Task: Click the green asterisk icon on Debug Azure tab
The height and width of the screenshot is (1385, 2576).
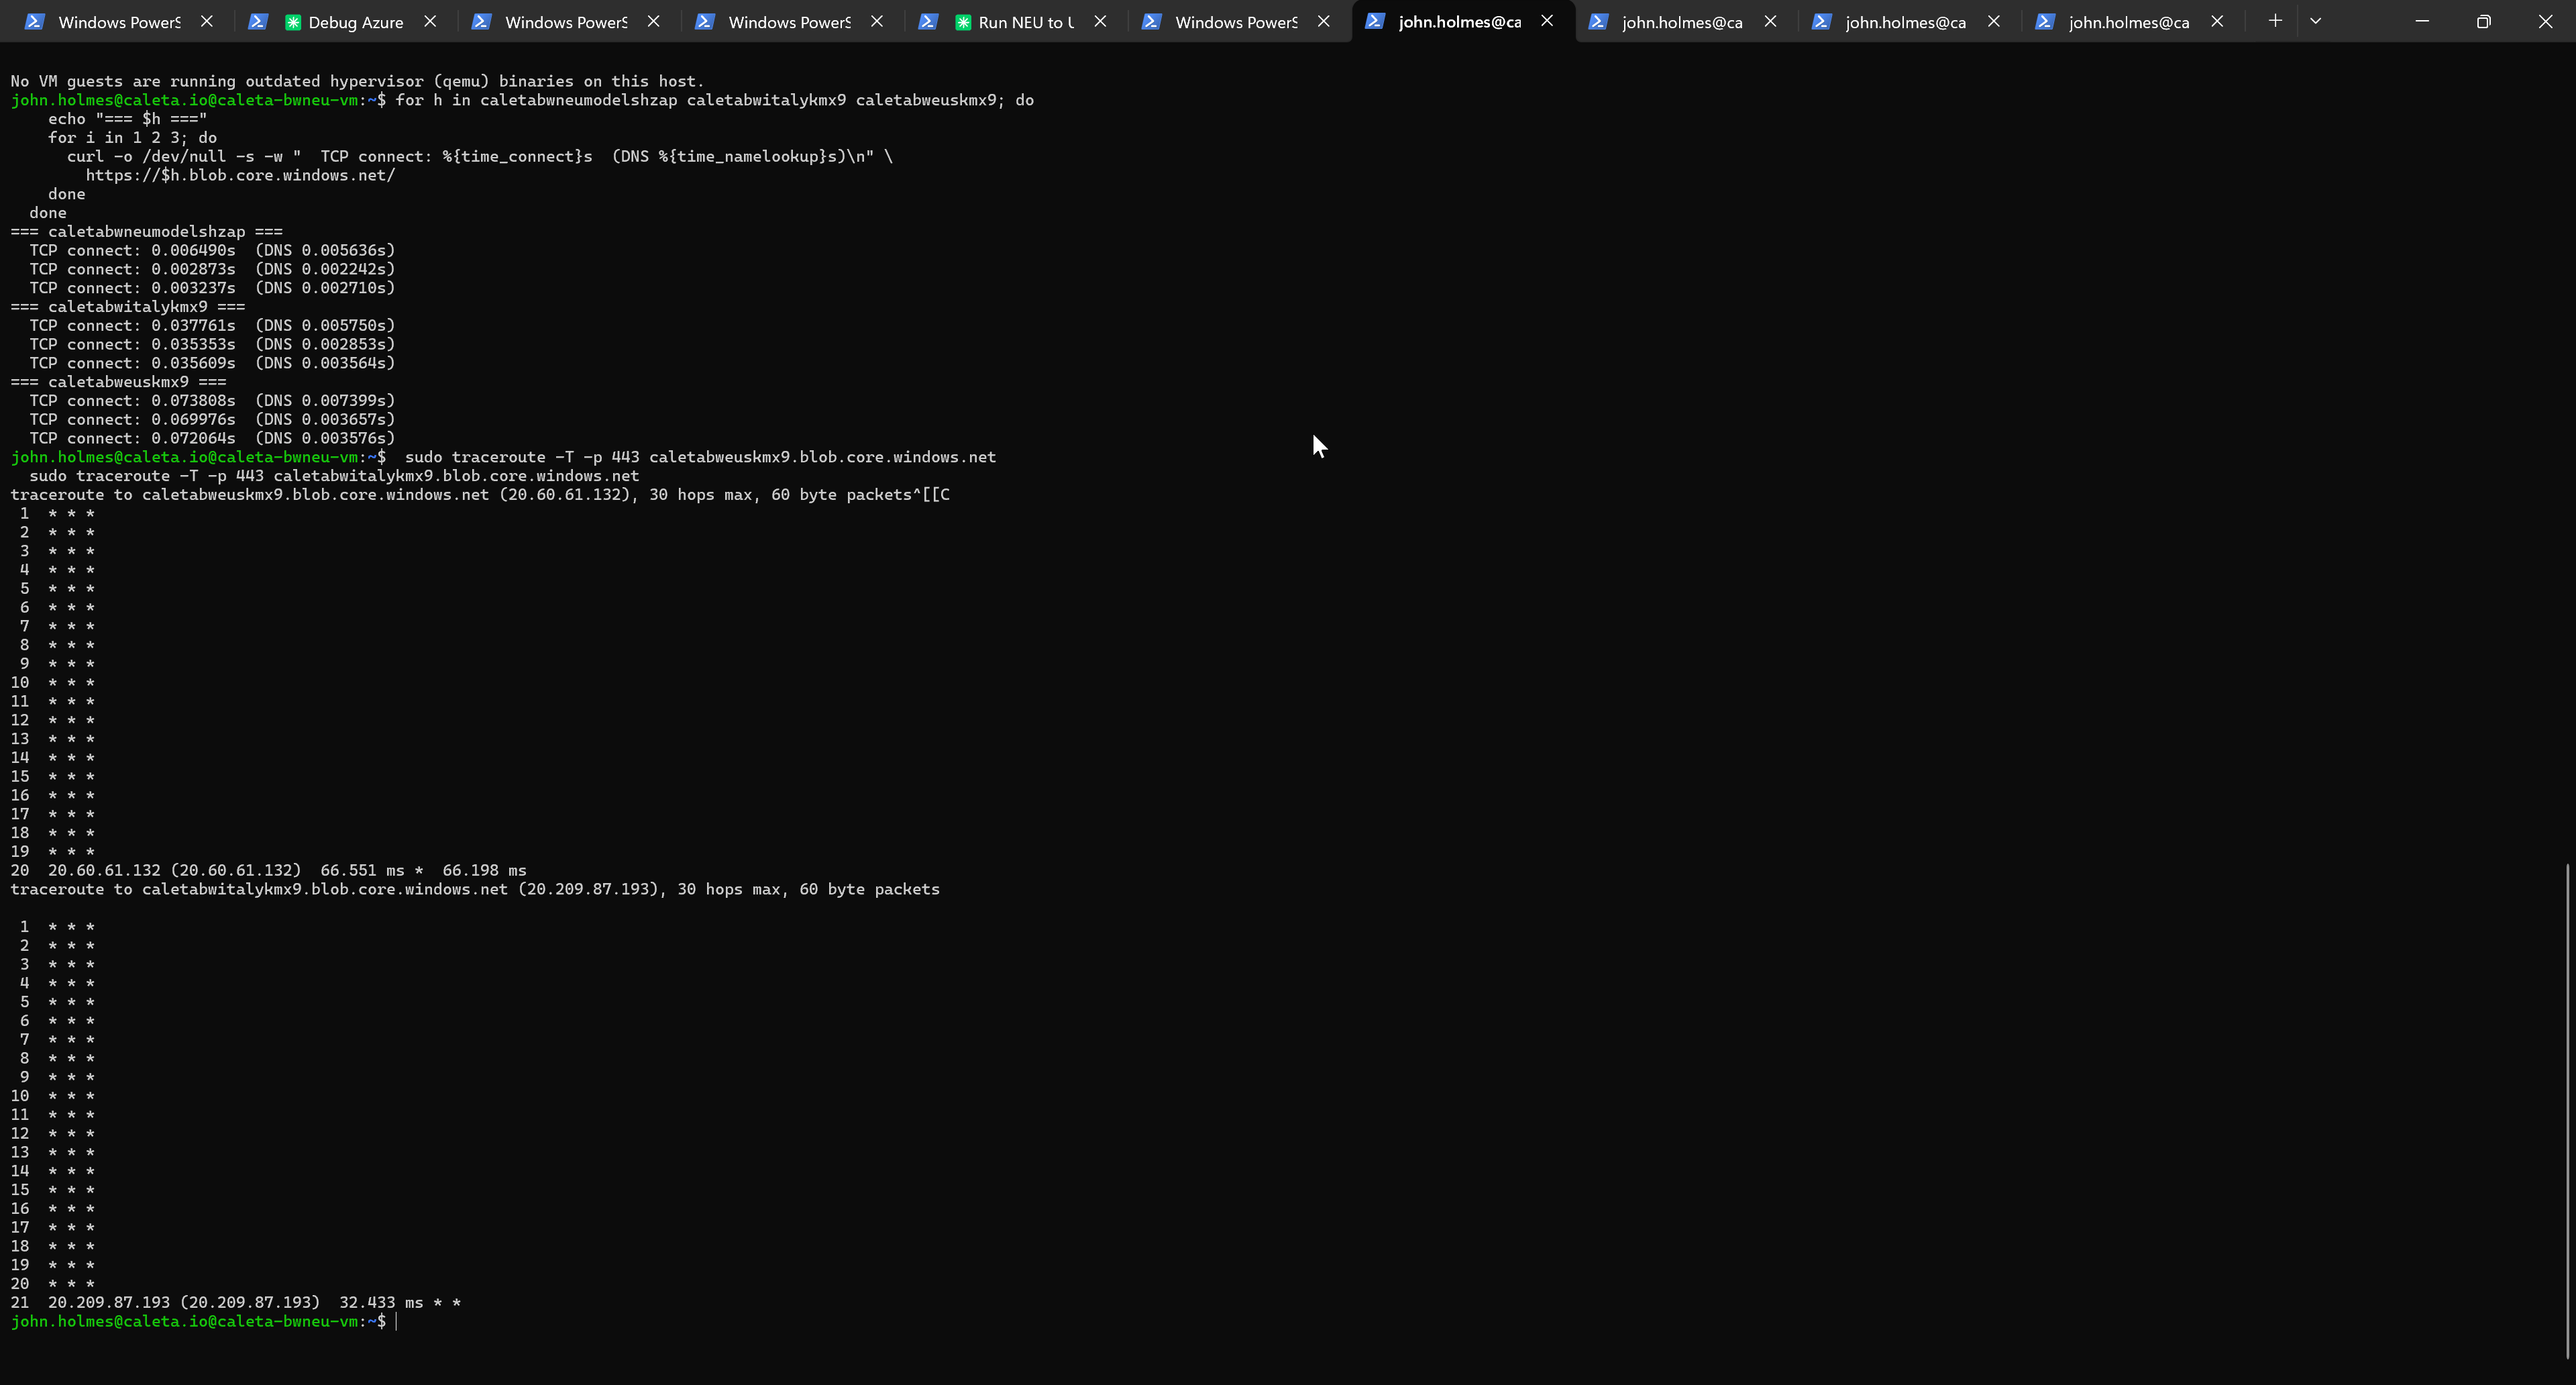Action: pos(293,22)
